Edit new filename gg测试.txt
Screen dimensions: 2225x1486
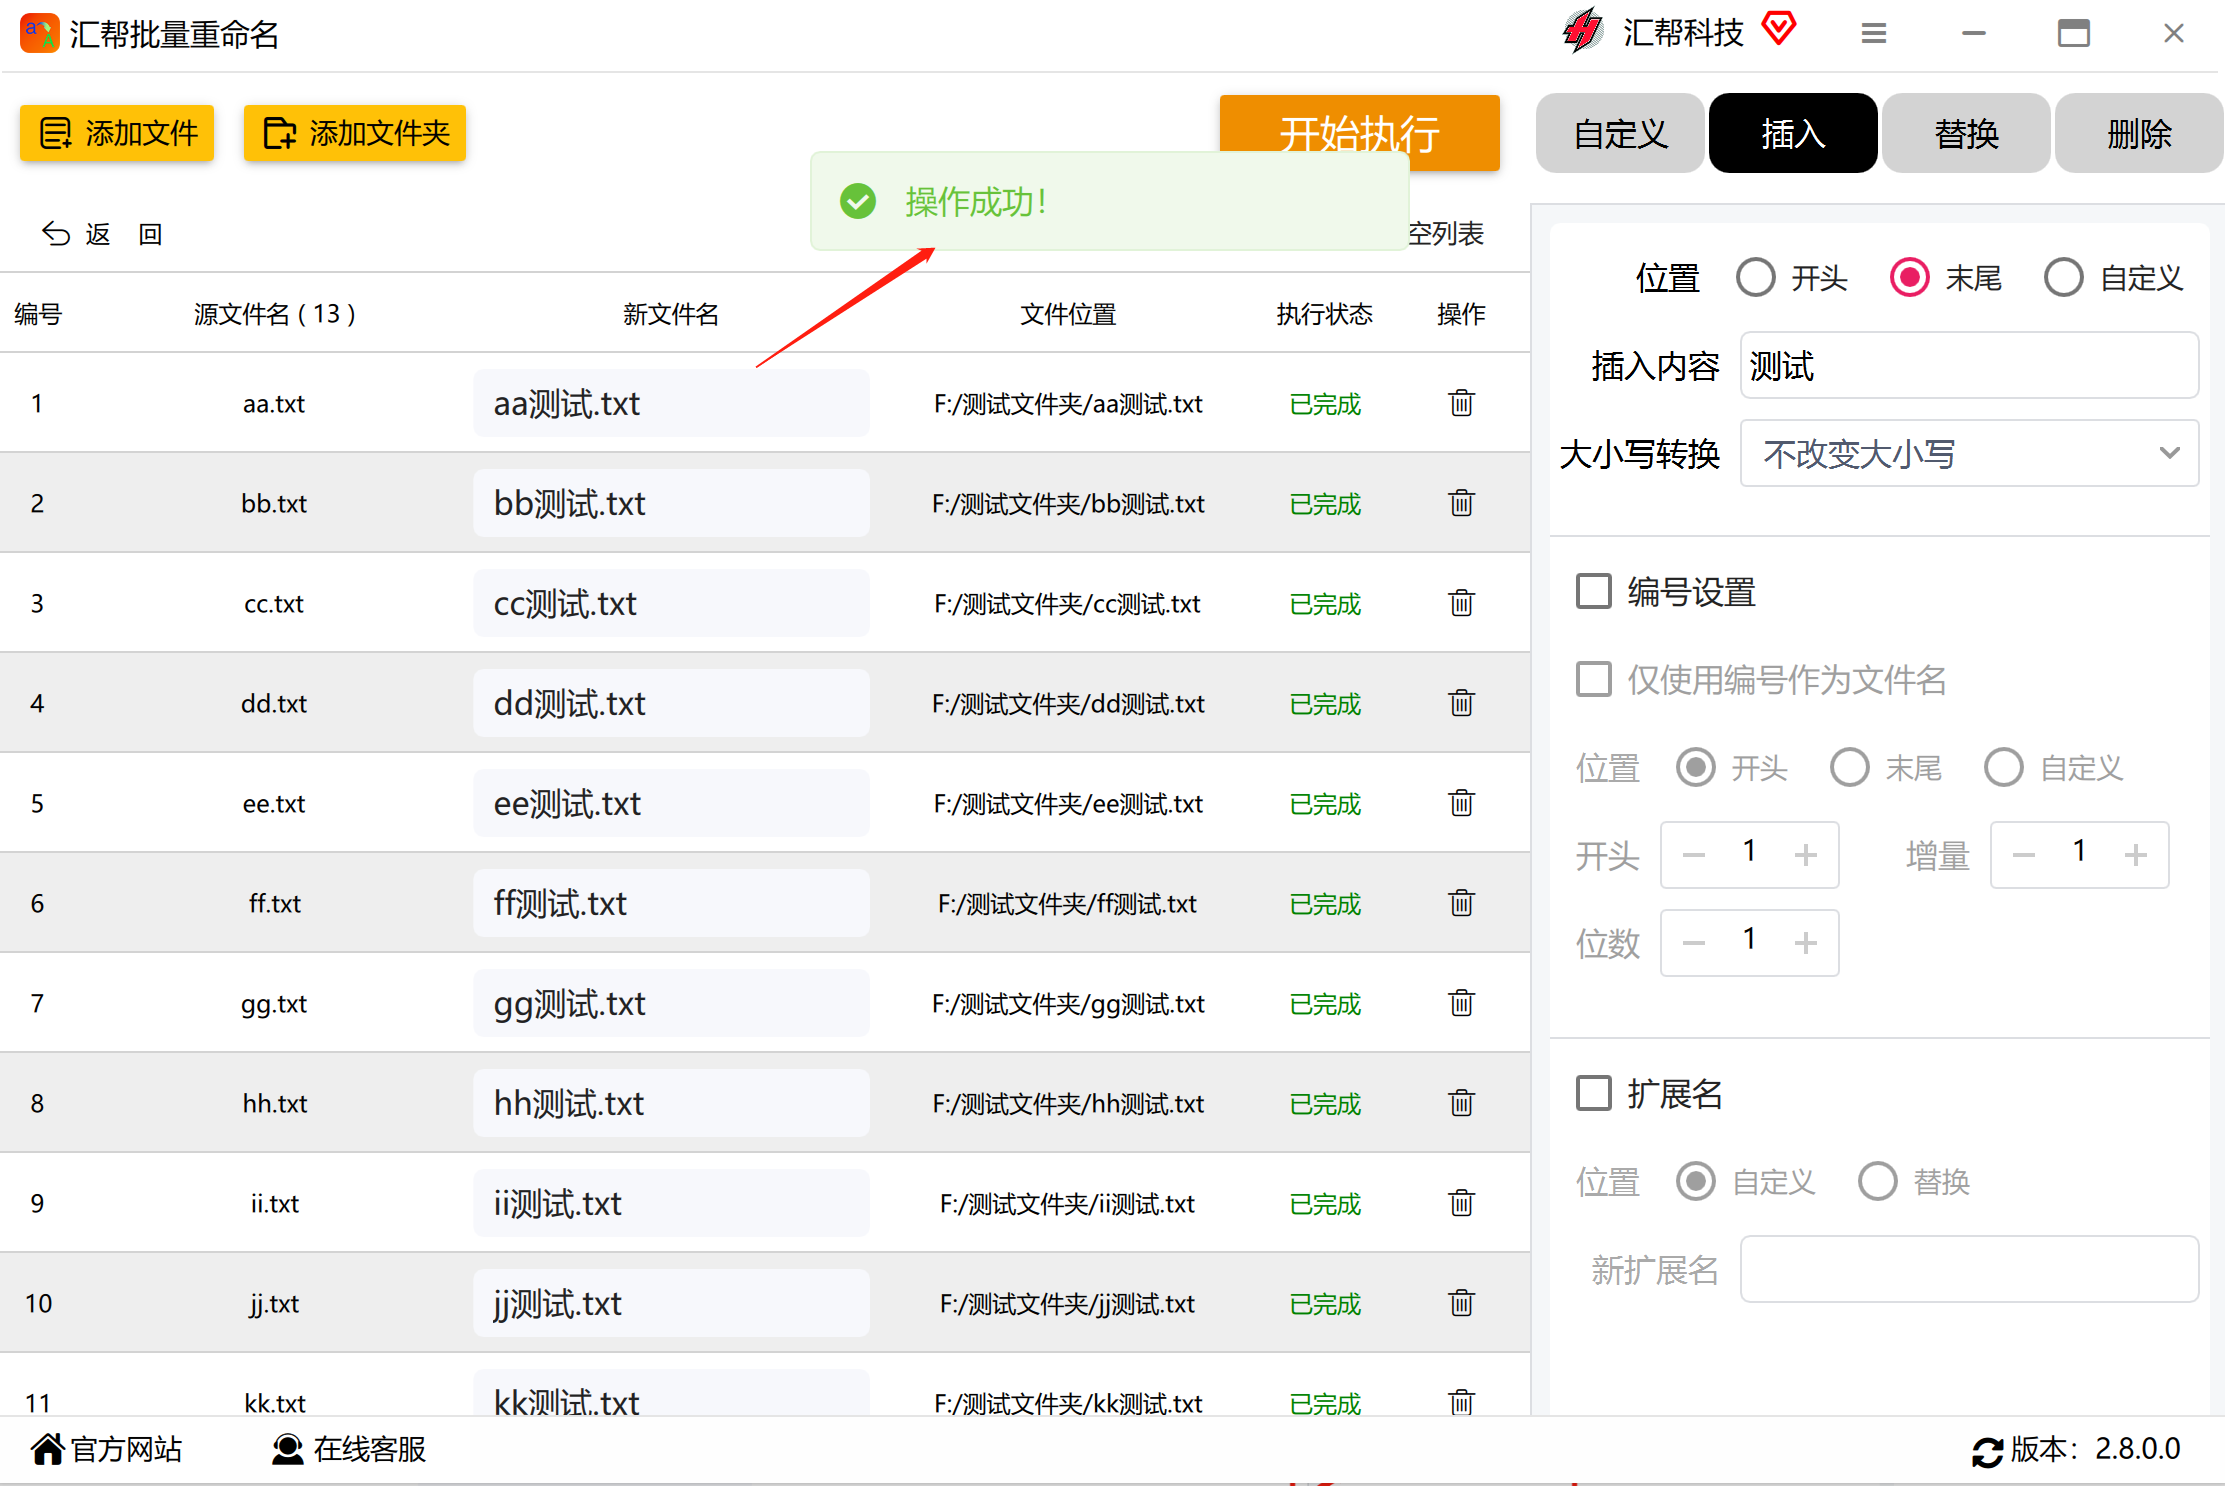(x=671, y=1003)
